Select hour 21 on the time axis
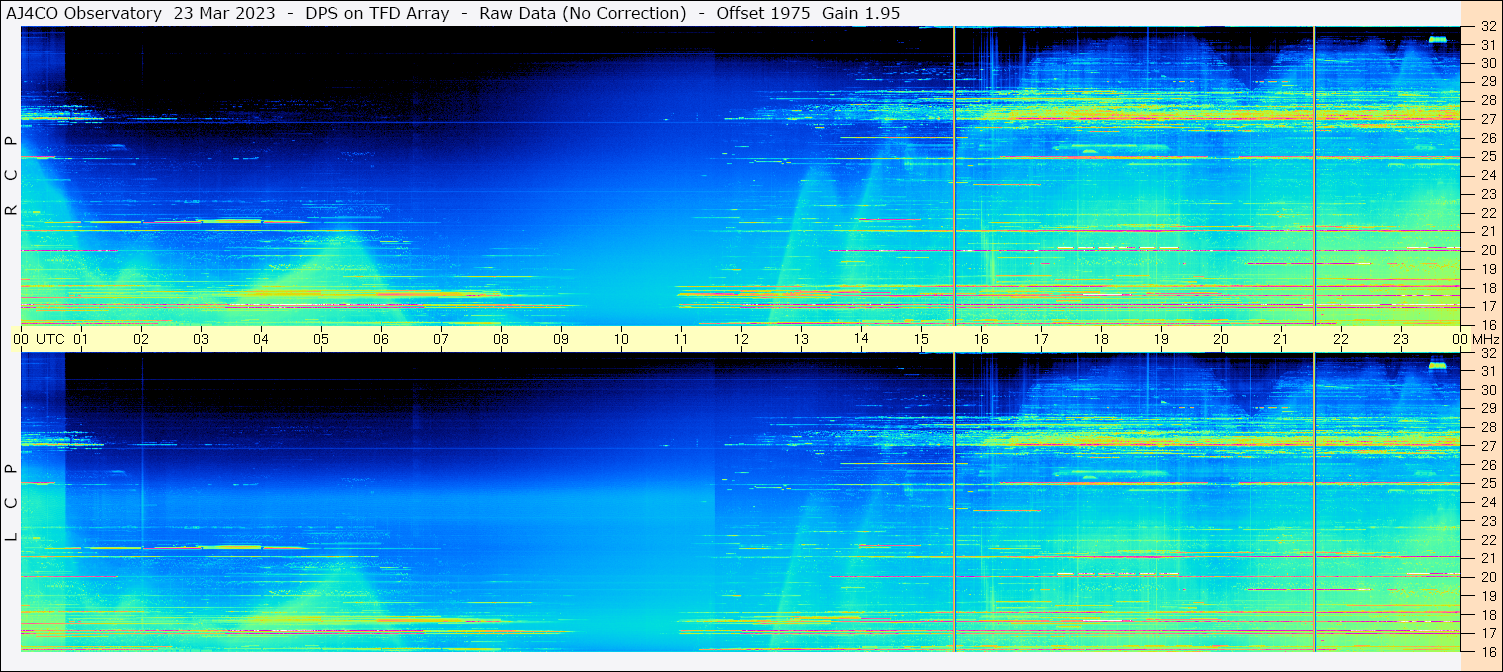 (1281, 339)
